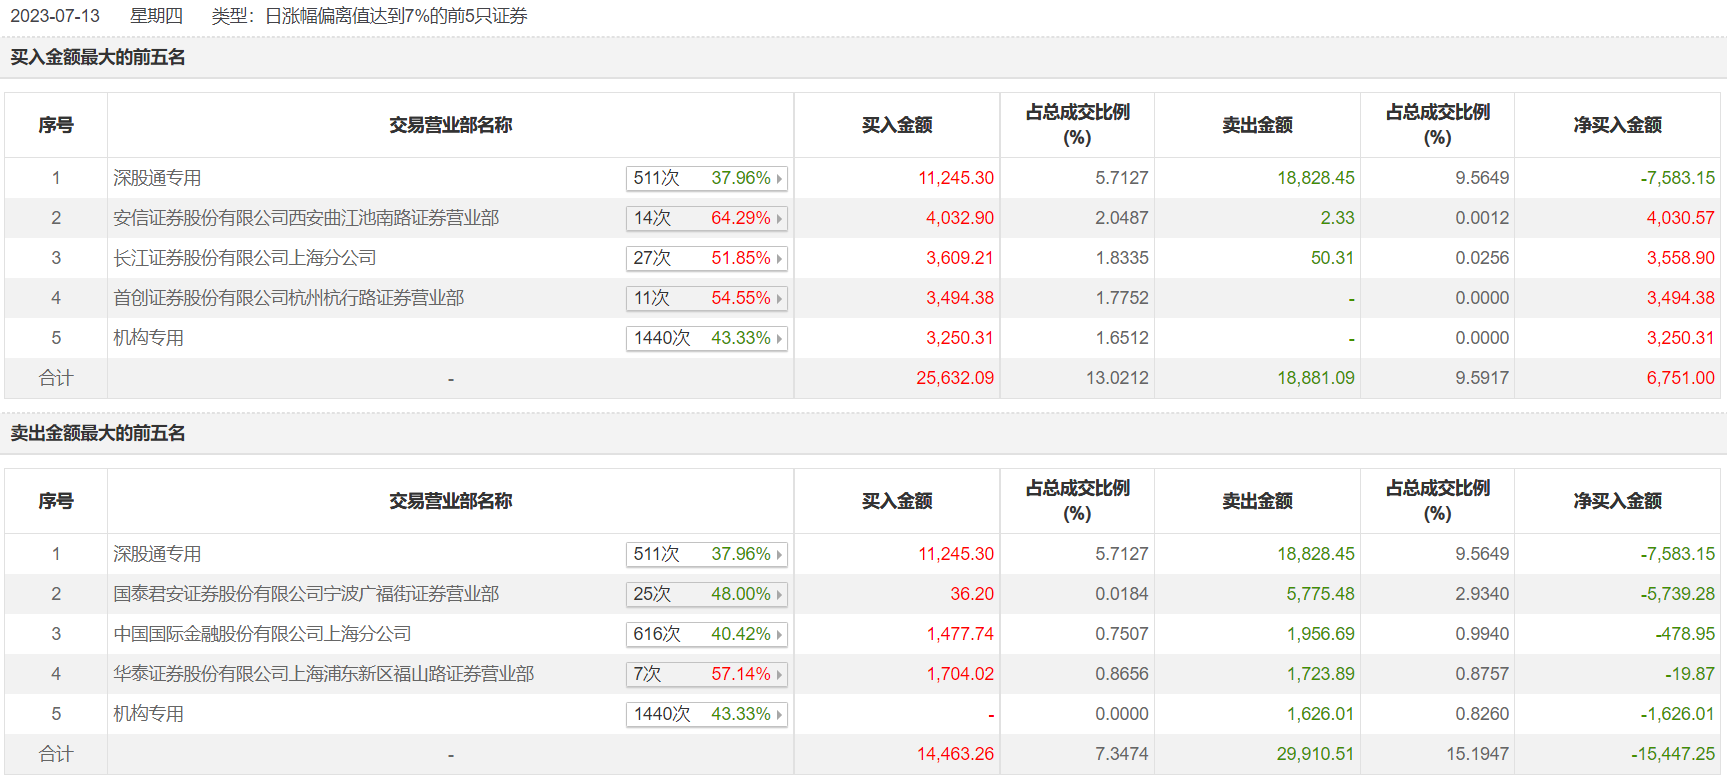Click the arrow beside 中国国际金融's 40.42% badge
Image resolution: width=1727 pixels, height=781 pixels.
(779, 635)
